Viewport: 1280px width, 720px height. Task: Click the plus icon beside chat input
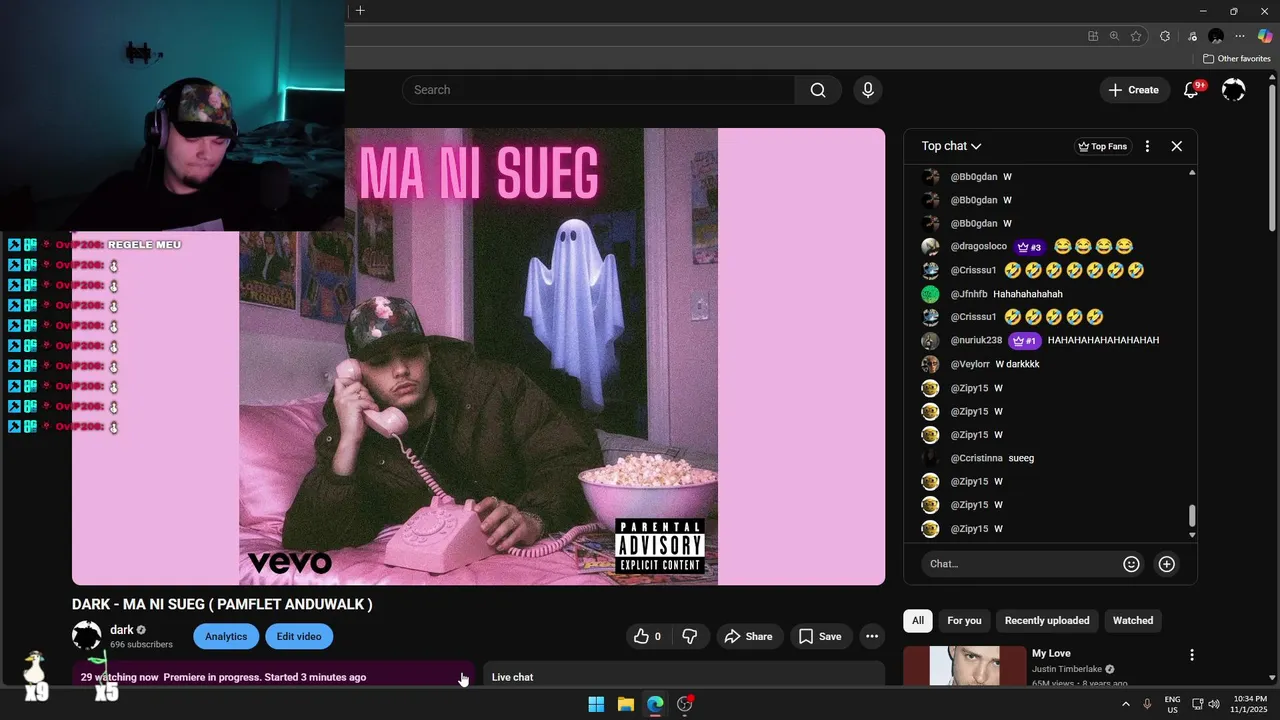(x=1166, y=564)
